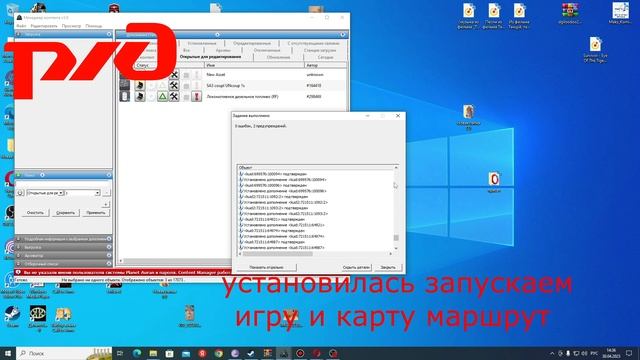This screenshot has width=640, height=360.
Task: Click the Применить button in the search panel
Action: [x=96, y=213]
